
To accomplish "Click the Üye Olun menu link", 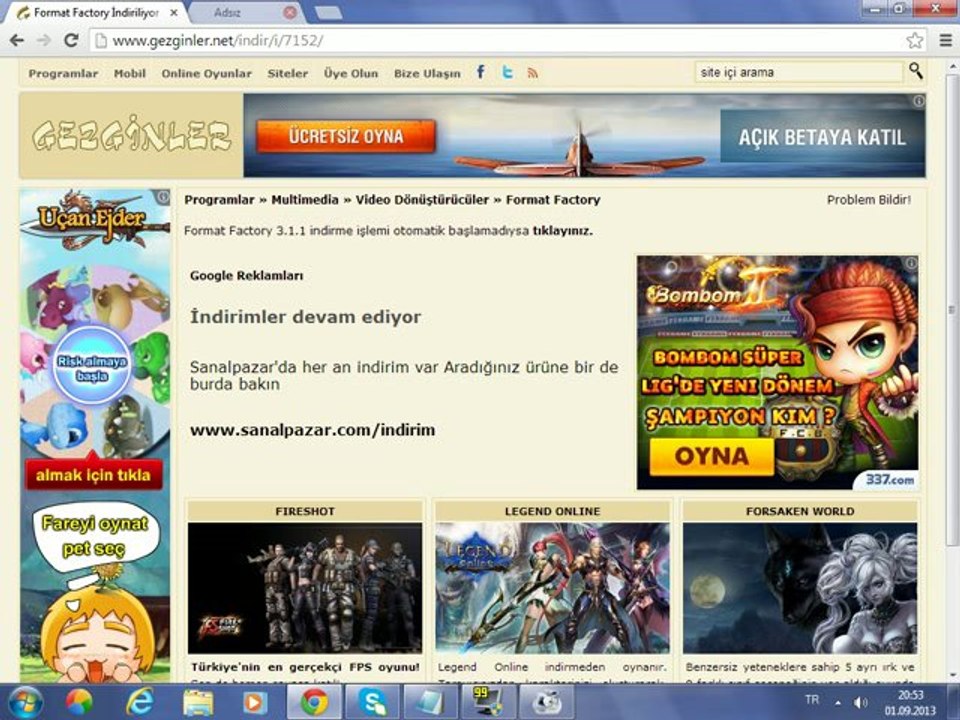I will pyautogui.click(x=351, y=73).
